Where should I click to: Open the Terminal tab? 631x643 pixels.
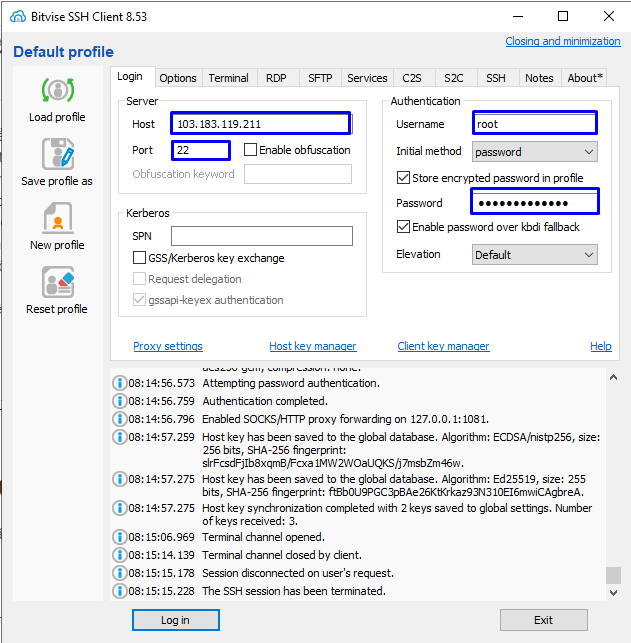(x=228, y=78)
